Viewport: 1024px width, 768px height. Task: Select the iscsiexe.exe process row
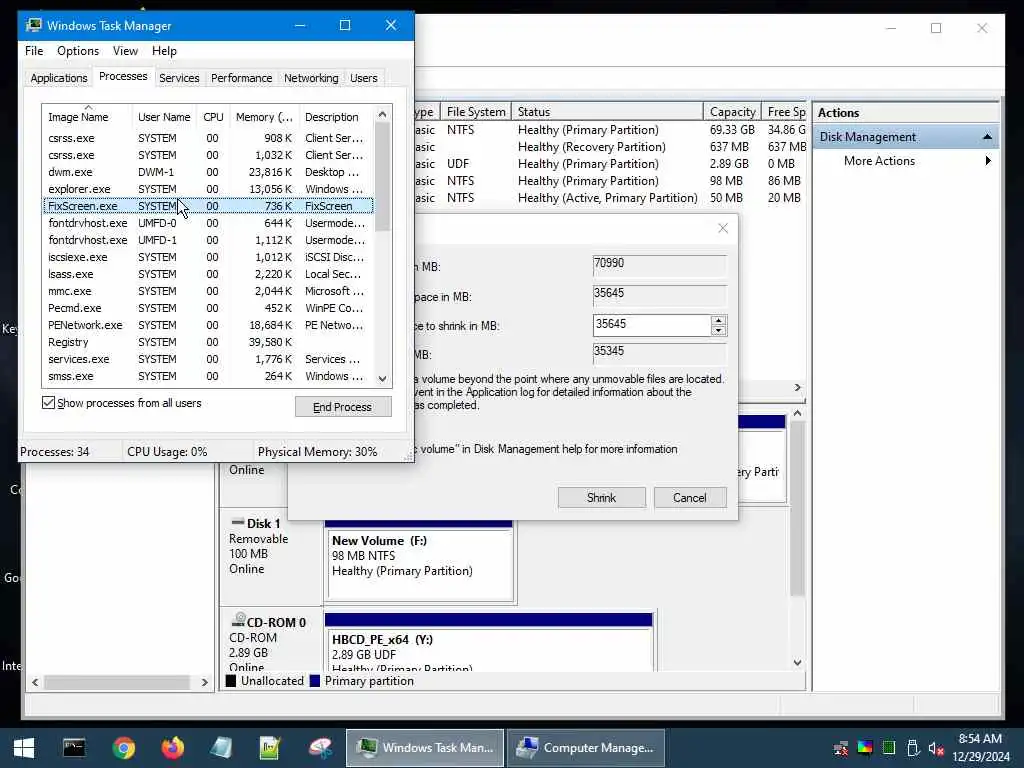[x=208, y=257]
